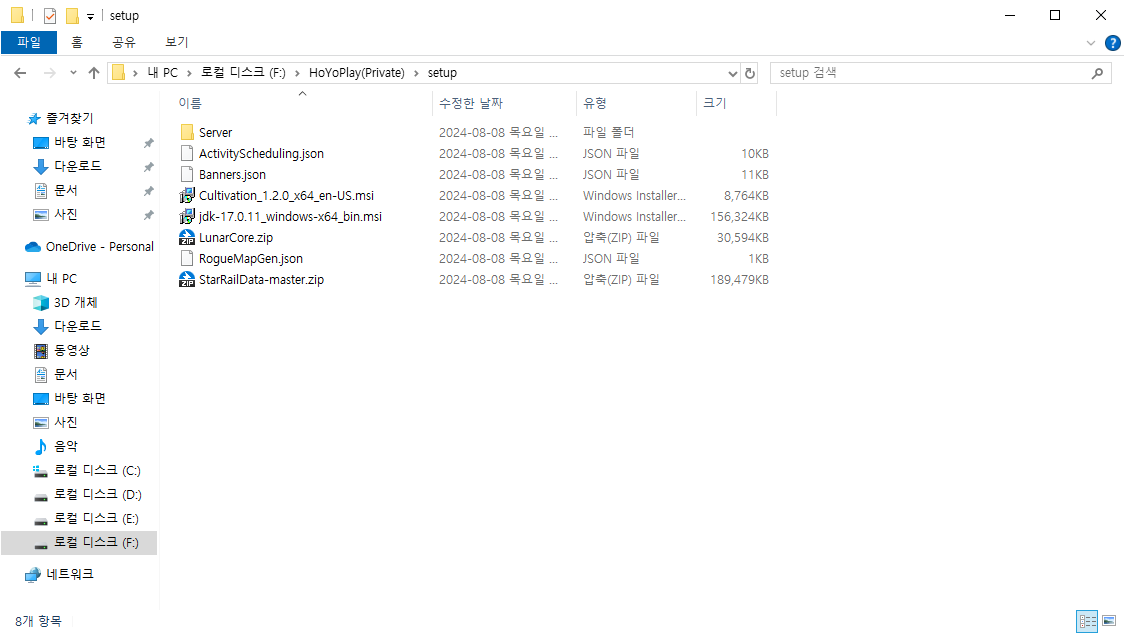This screenshot has width=1125, height=634.
Task: Open recent locations dropdown arrow
Action: [x=73, y=72]
